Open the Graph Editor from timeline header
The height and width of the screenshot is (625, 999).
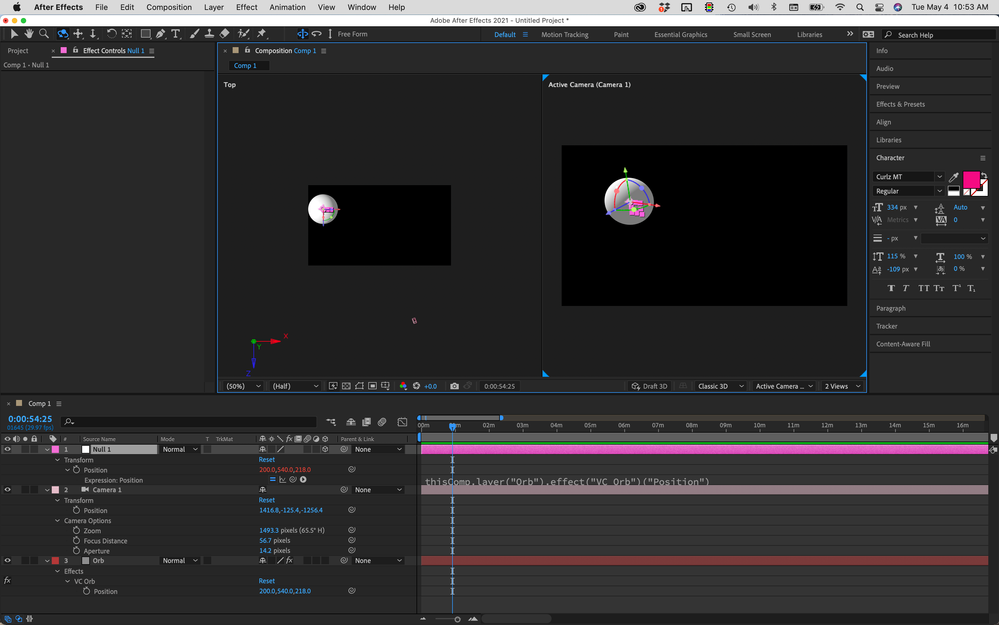402,422
